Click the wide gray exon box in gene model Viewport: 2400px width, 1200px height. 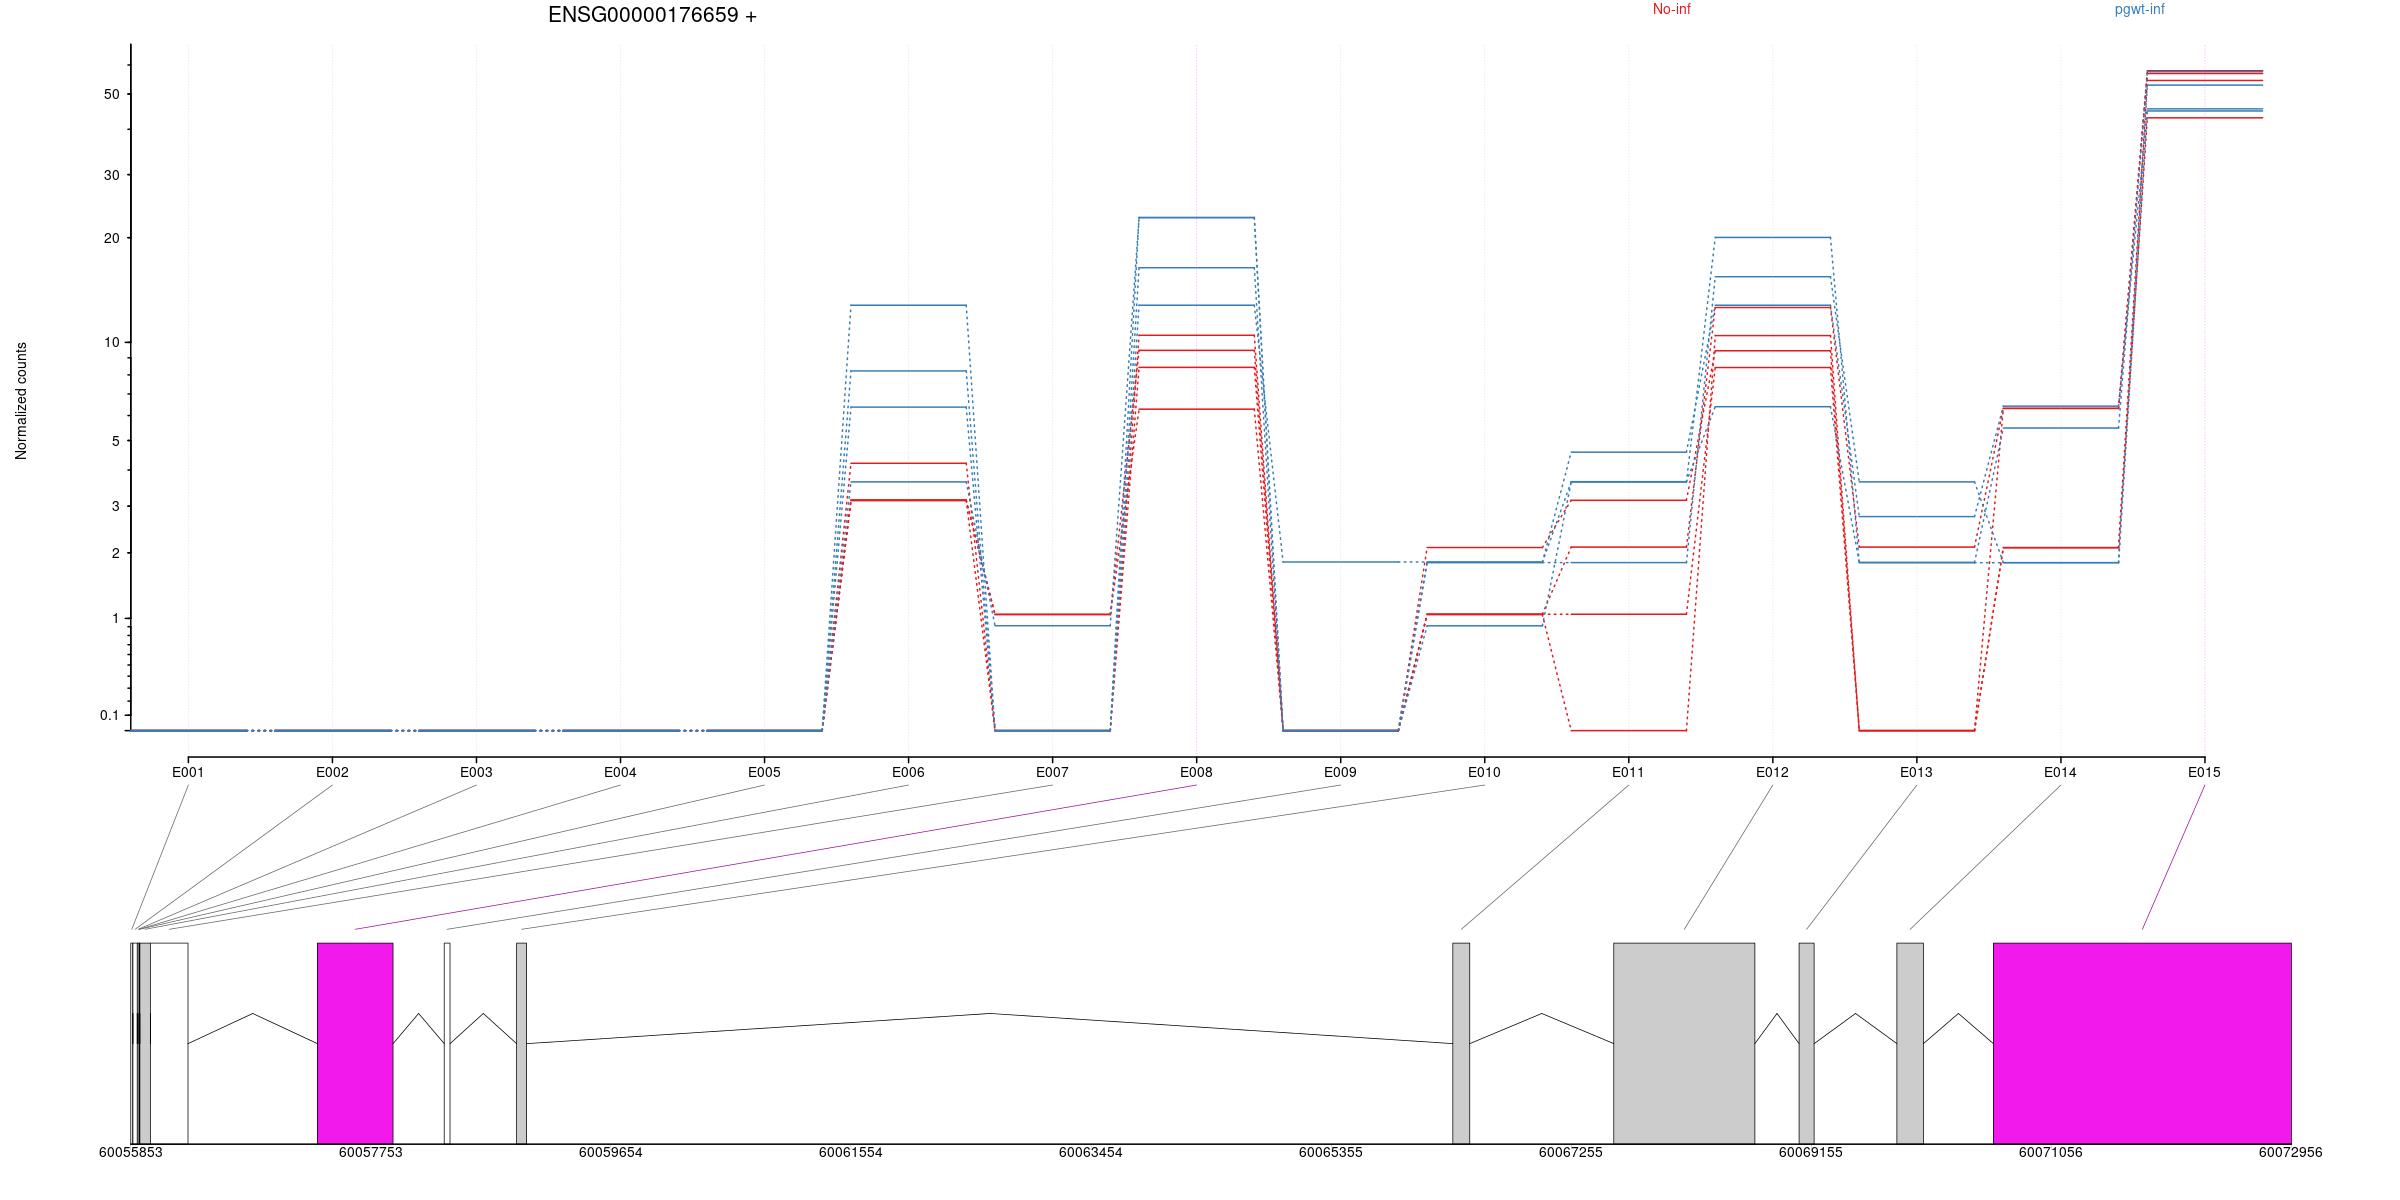pyautogui.click(x=1684, y=1043)
